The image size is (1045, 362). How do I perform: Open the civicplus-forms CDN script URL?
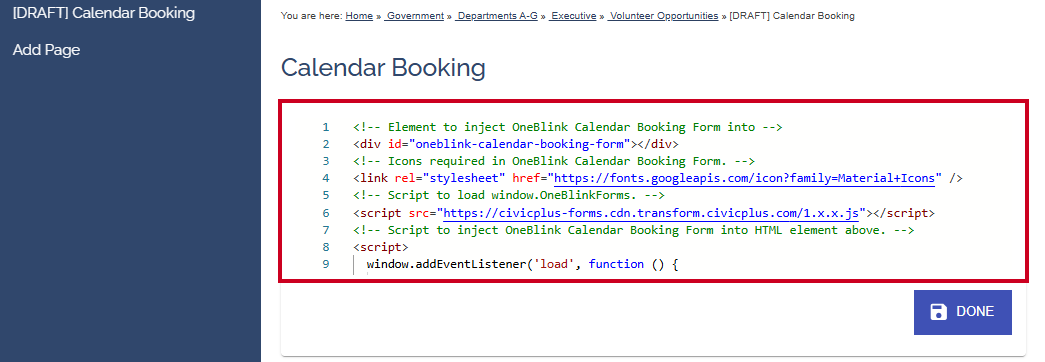650,213
